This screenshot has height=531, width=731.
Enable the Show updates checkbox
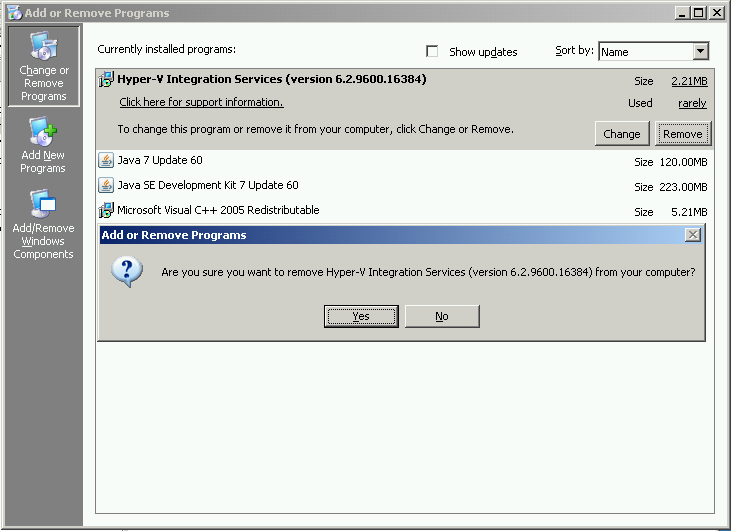pos(432,51)
